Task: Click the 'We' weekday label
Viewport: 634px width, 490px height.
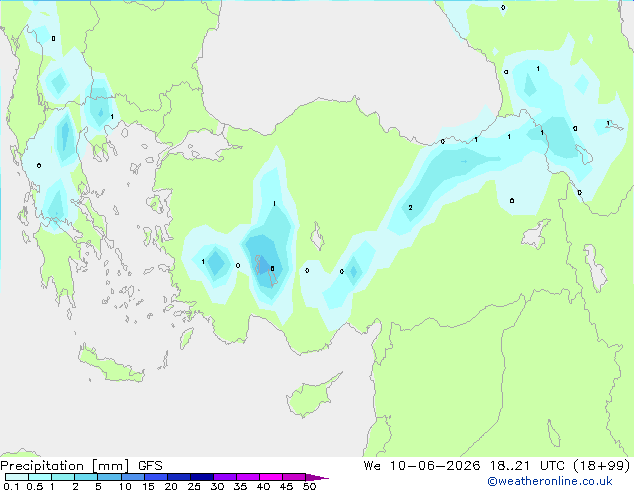Action: [x=372, y=466]
